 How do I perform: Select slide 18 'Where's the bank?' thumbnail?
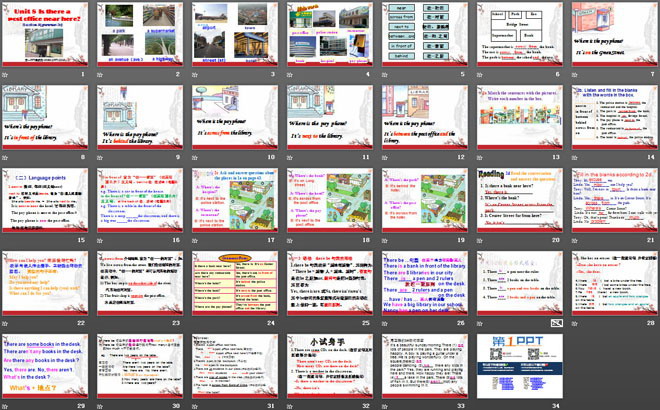point(330,200)
